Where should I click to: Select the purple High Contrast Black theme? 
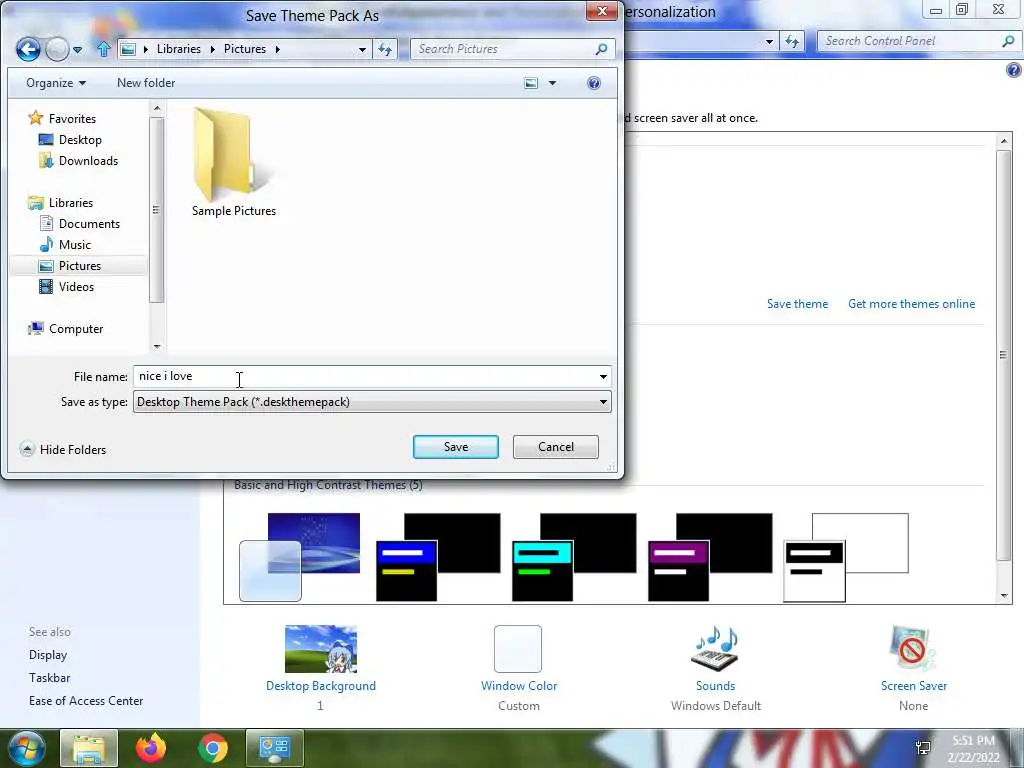[x=710, y=557]
